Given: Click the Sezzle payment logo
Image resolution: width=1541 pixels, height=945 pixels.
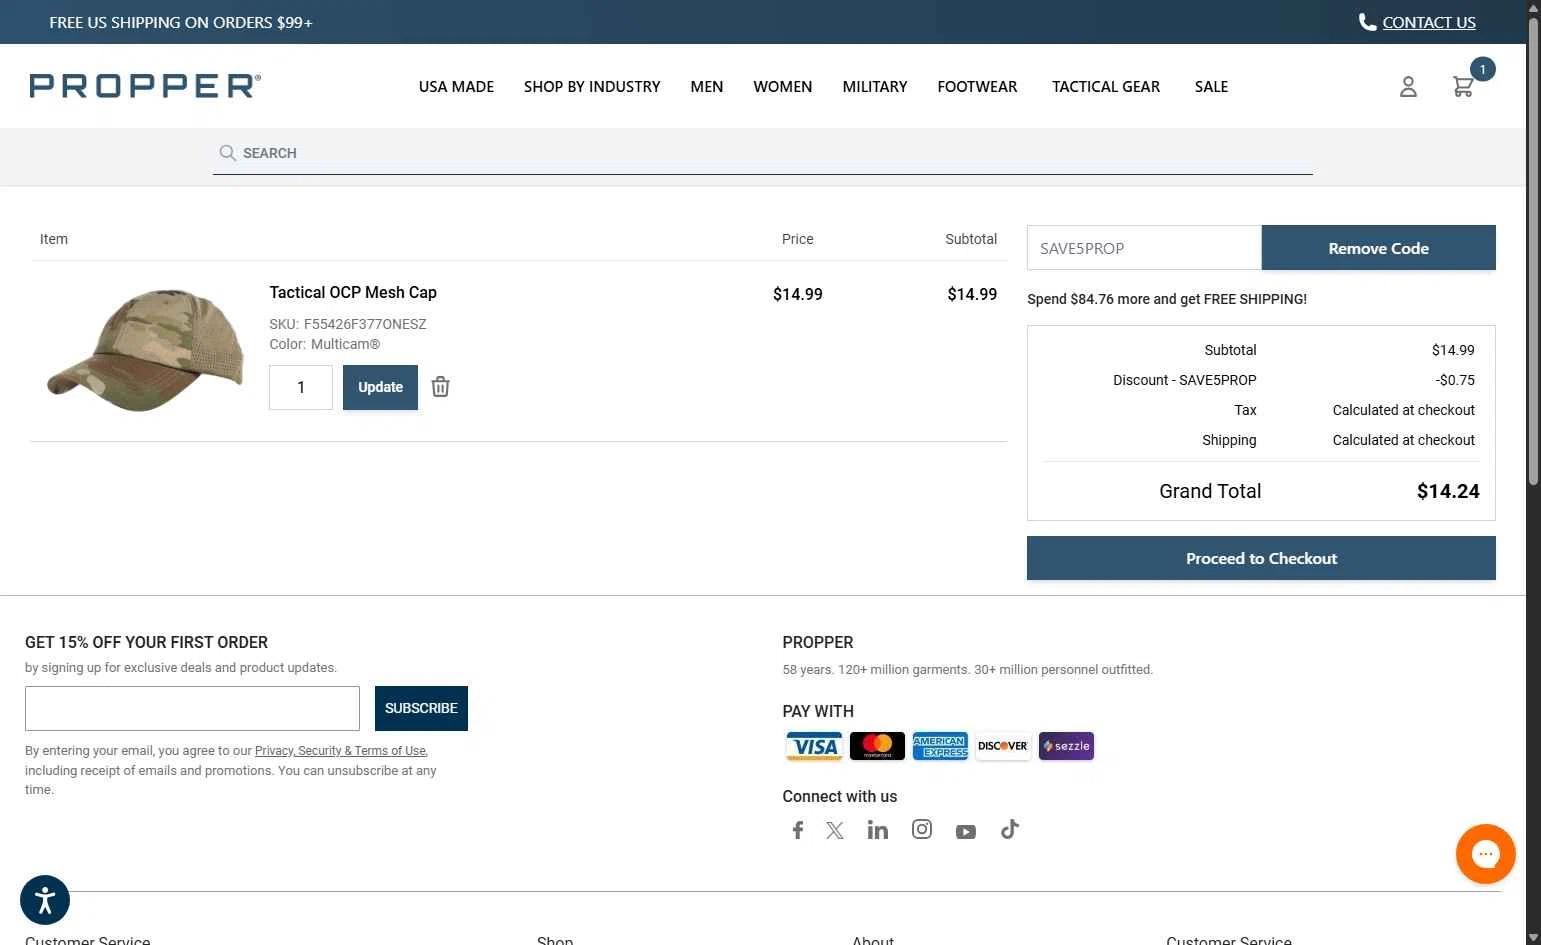Looking at the screenshot, I should pos(1066,746).
